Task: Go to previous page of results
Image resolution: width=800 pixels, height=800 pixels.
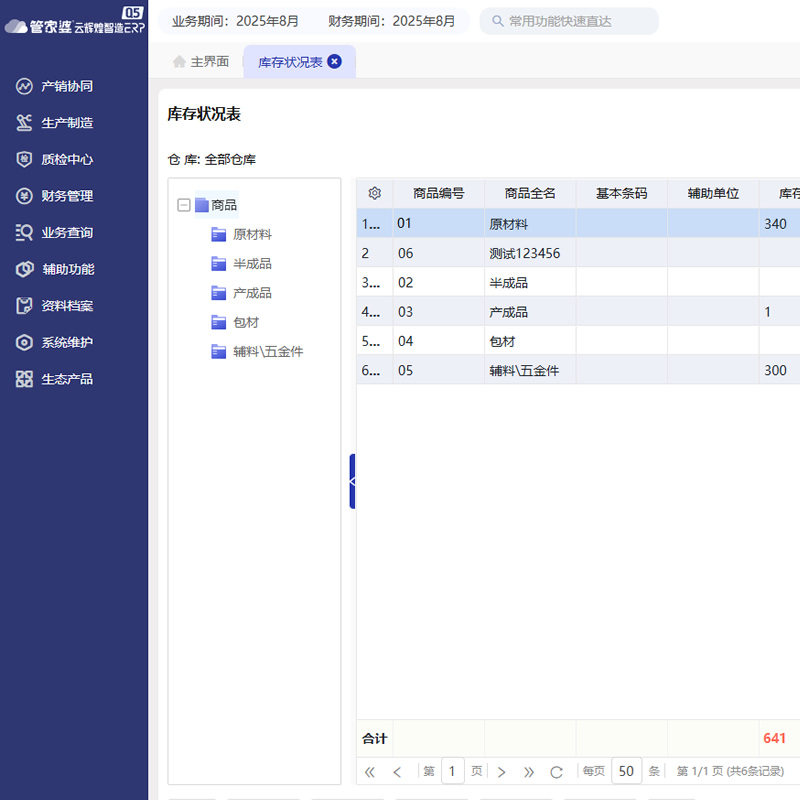Action: tap(397, 772)
